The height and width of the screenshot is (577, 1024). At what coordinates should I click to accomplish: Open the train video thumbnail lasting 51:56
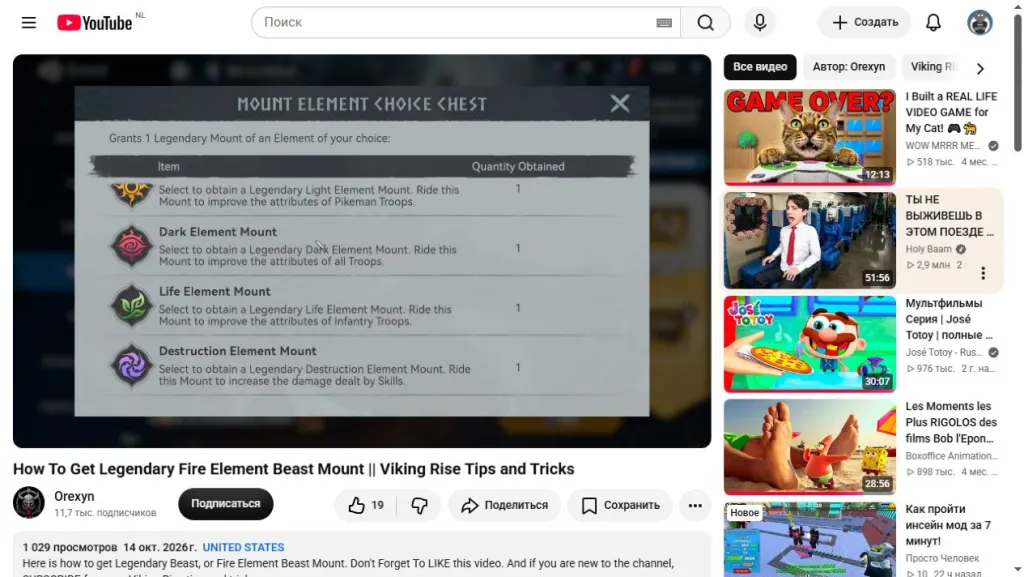click(809, 240)
